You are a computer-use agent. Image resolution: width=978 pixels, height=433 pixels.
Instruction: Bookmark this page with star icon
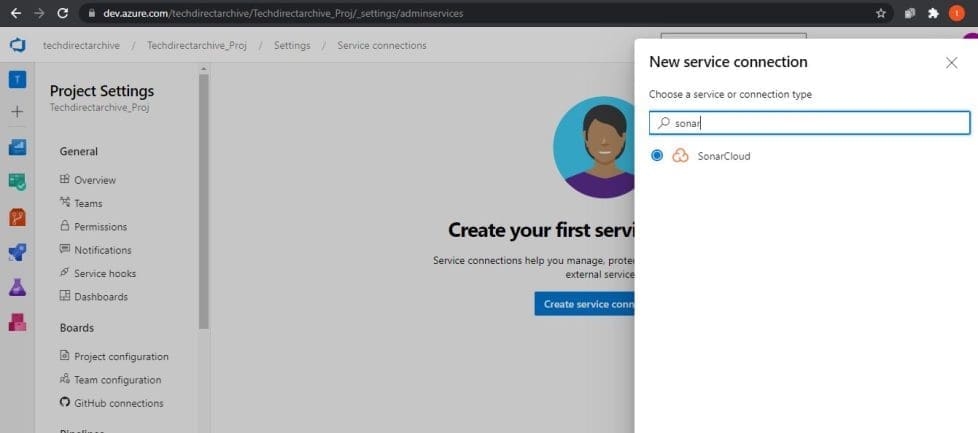[881, 13]
